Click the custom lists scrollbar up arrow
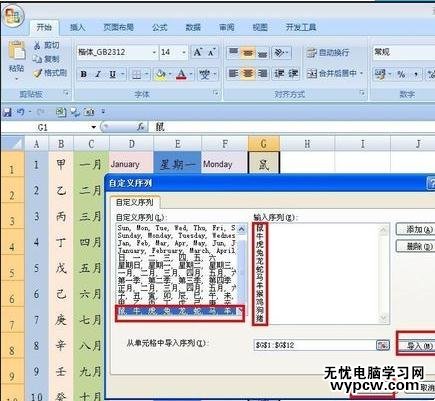The height and width of the screenshot is (401, 435). (x=241, y=229)
